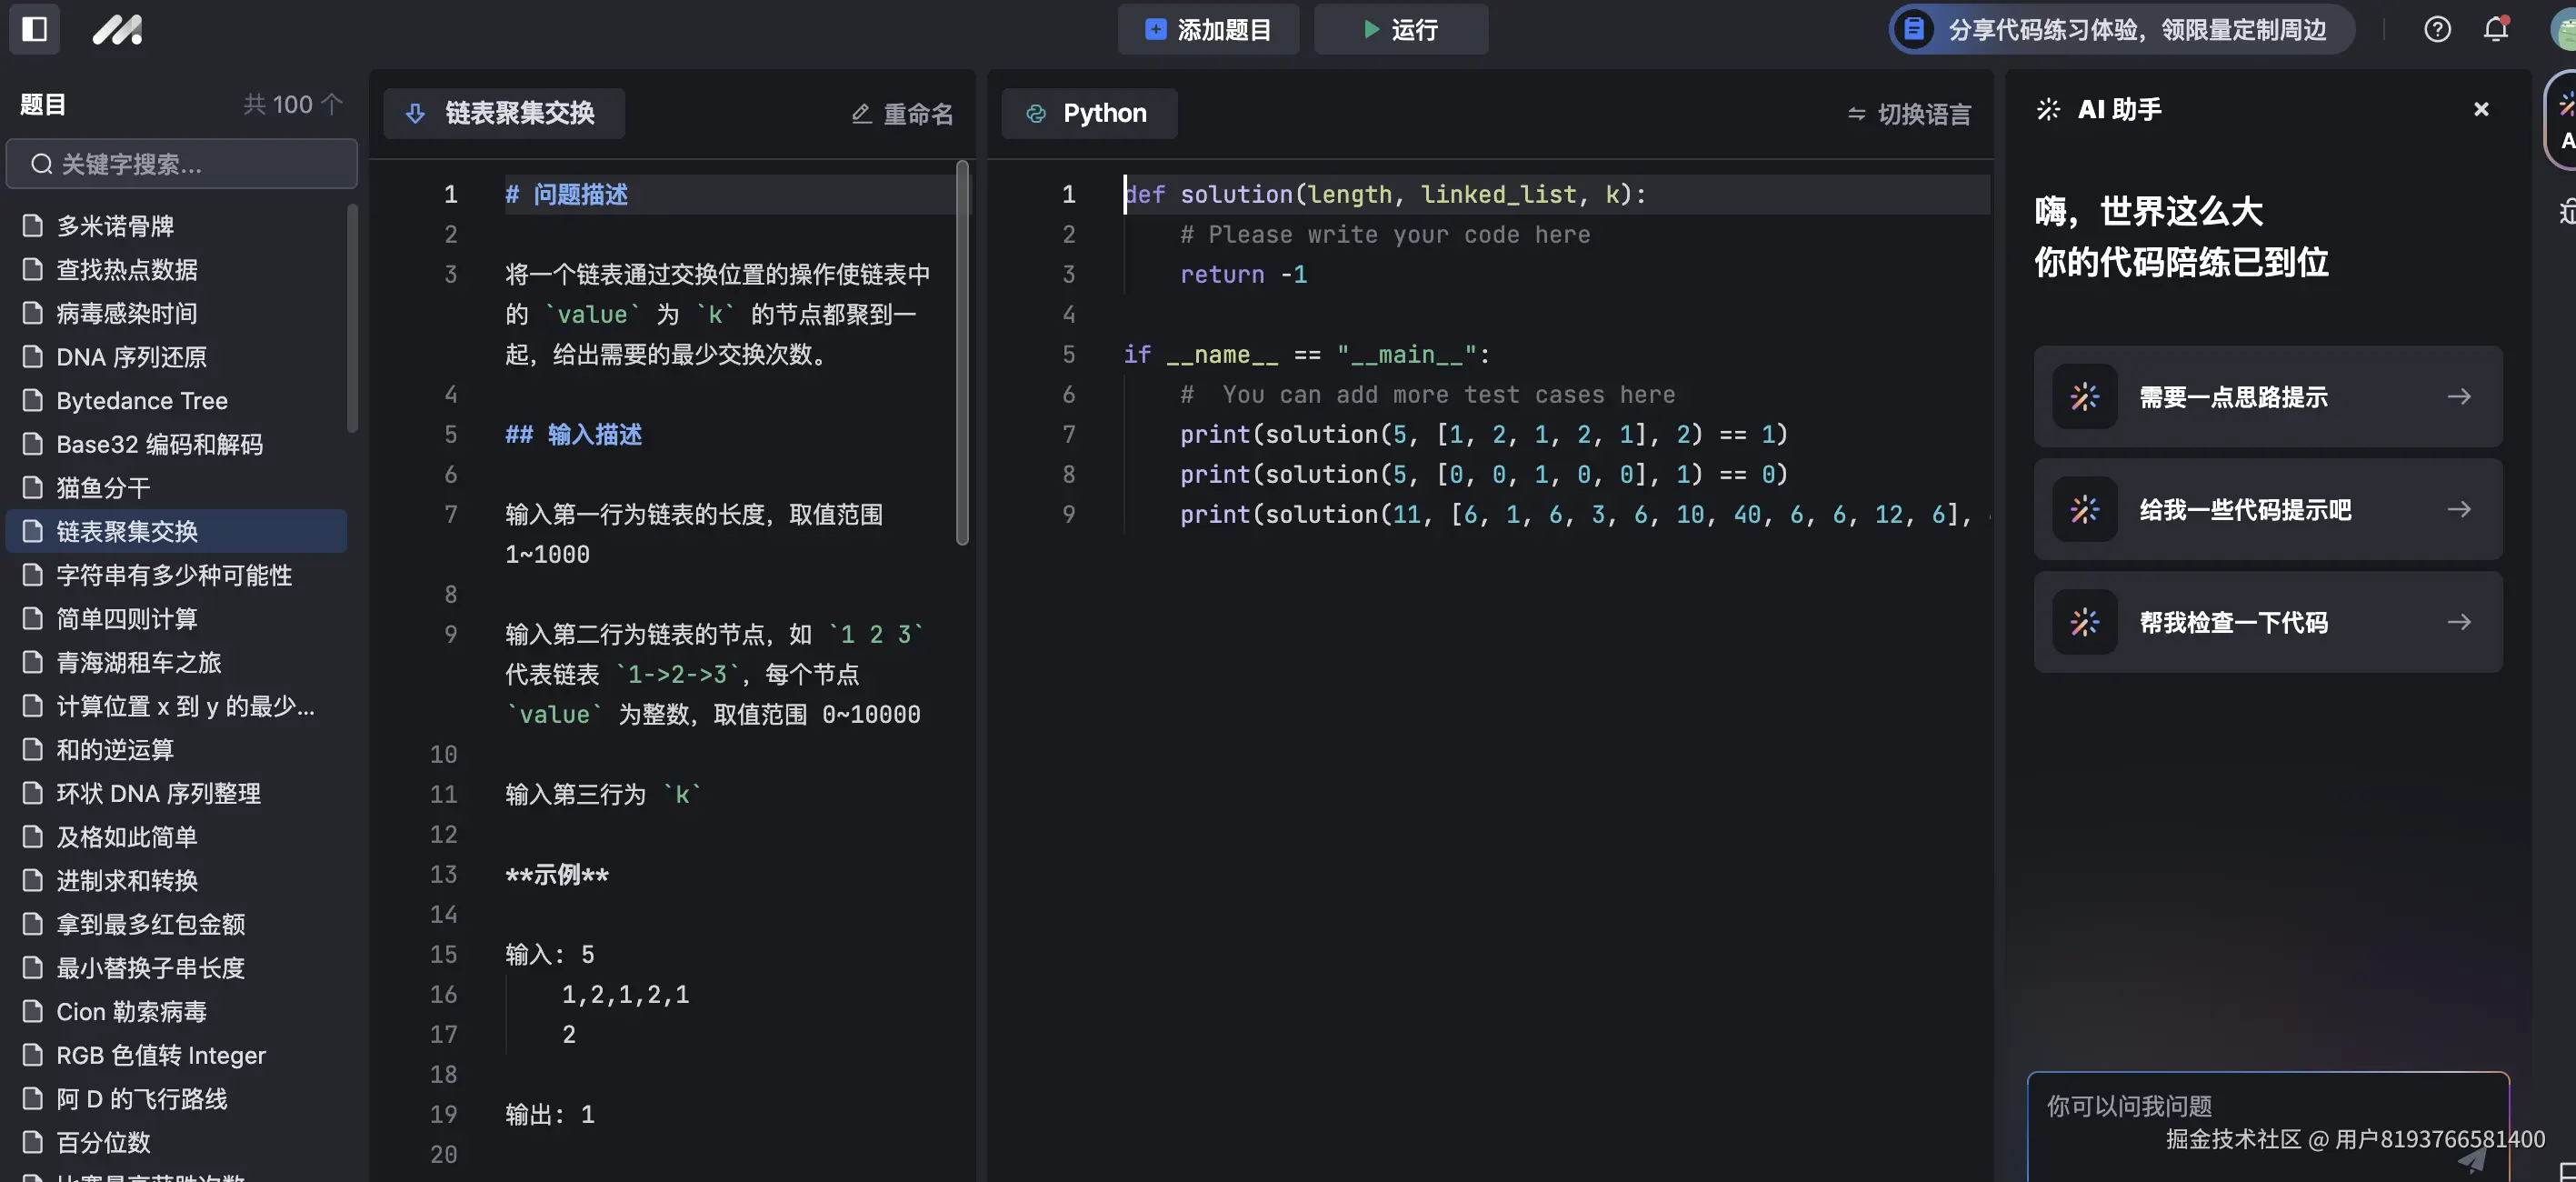Open the help question-mark icon

click(x=2437, y=29)
